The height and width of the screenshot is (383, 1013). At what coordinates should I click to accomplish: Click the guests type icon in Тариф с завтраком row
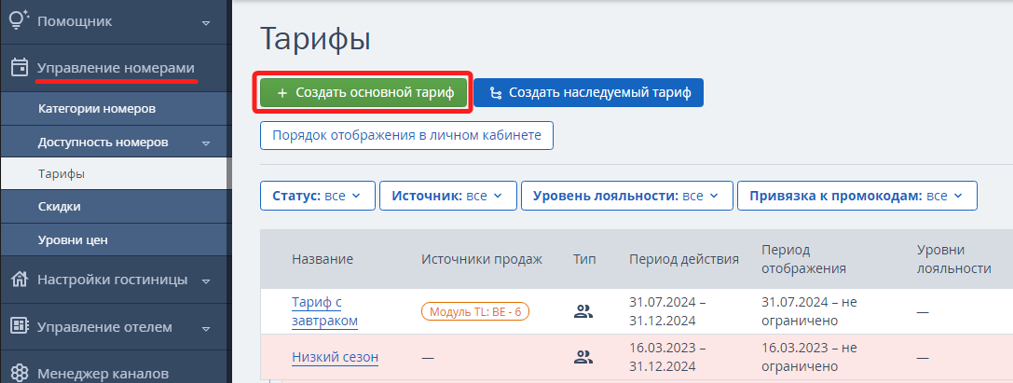[583, 312]
